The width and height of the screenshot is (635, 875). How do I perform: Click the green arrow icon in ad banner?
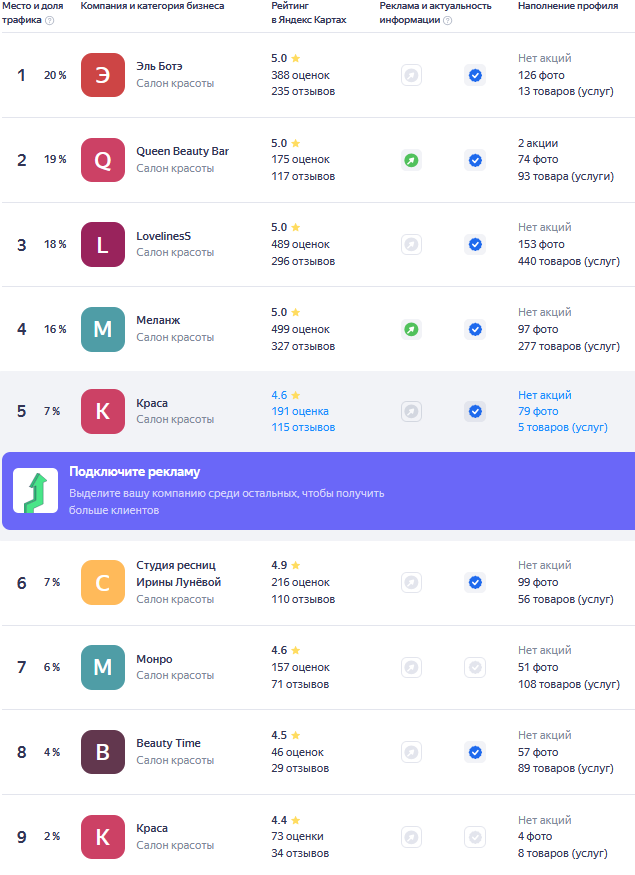coord(36,491)
